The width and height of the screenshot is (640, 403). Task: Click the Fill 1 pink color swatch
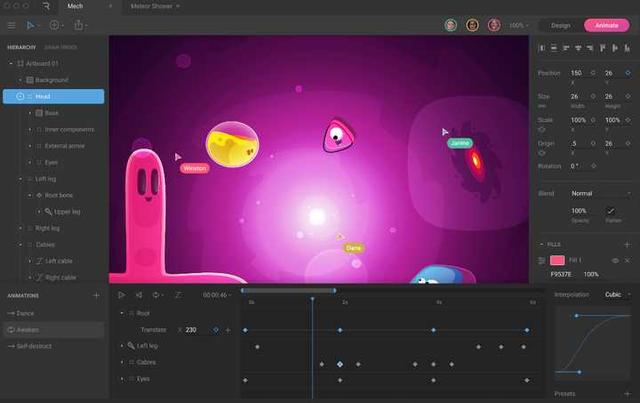pyautogui.click(x=557, y=261)
